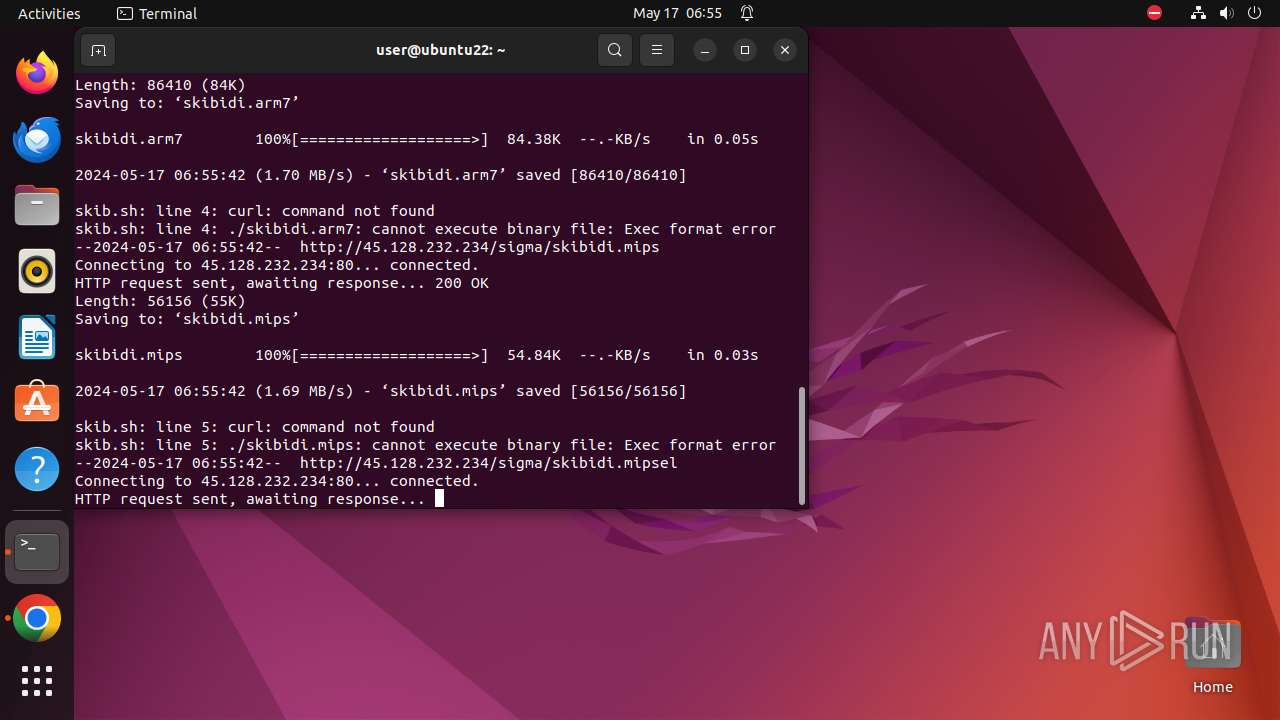
Task: Open the terminal search tool
Action: click(615, 50)
